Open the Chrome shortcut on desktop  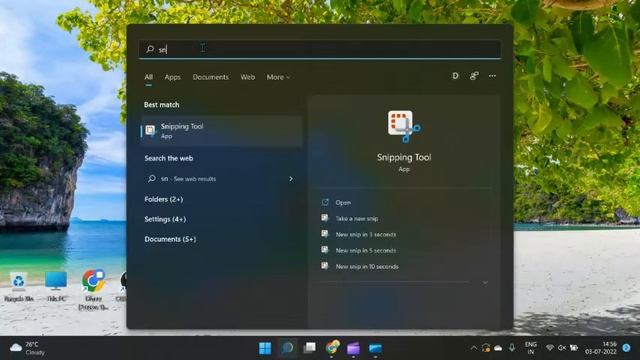[93, 289]
